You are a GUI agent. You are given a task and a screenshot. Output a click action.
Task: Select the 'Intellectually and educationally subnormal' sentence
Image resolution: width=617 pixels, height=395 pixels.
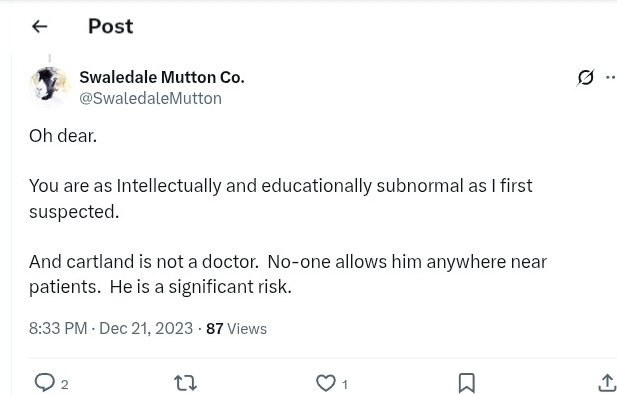click(281, 198)
